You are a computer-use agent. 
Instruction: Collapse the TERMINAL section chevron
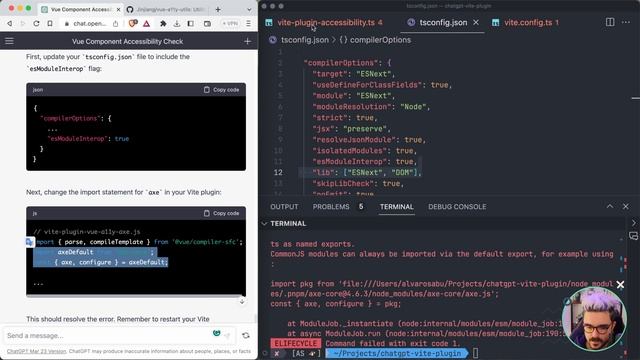point(264,224)
